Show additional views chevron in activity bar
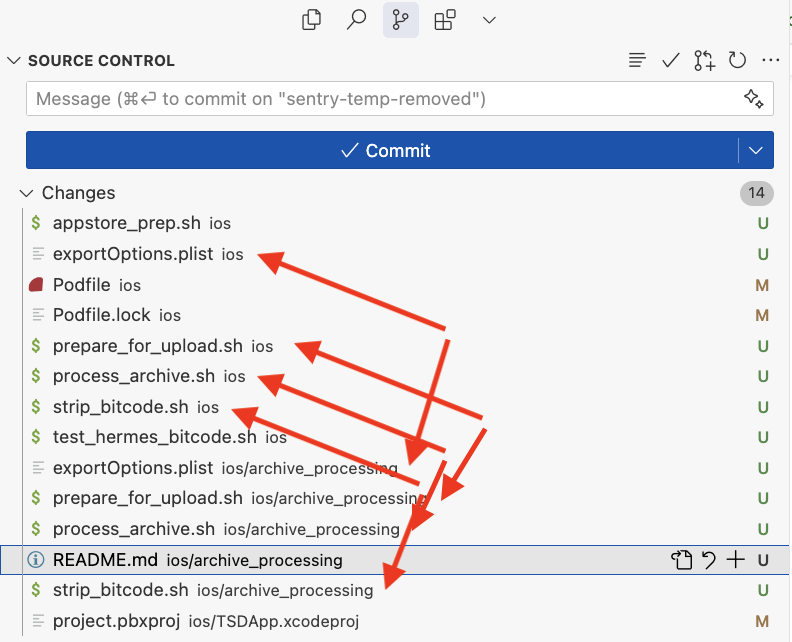 pos(489,20)
